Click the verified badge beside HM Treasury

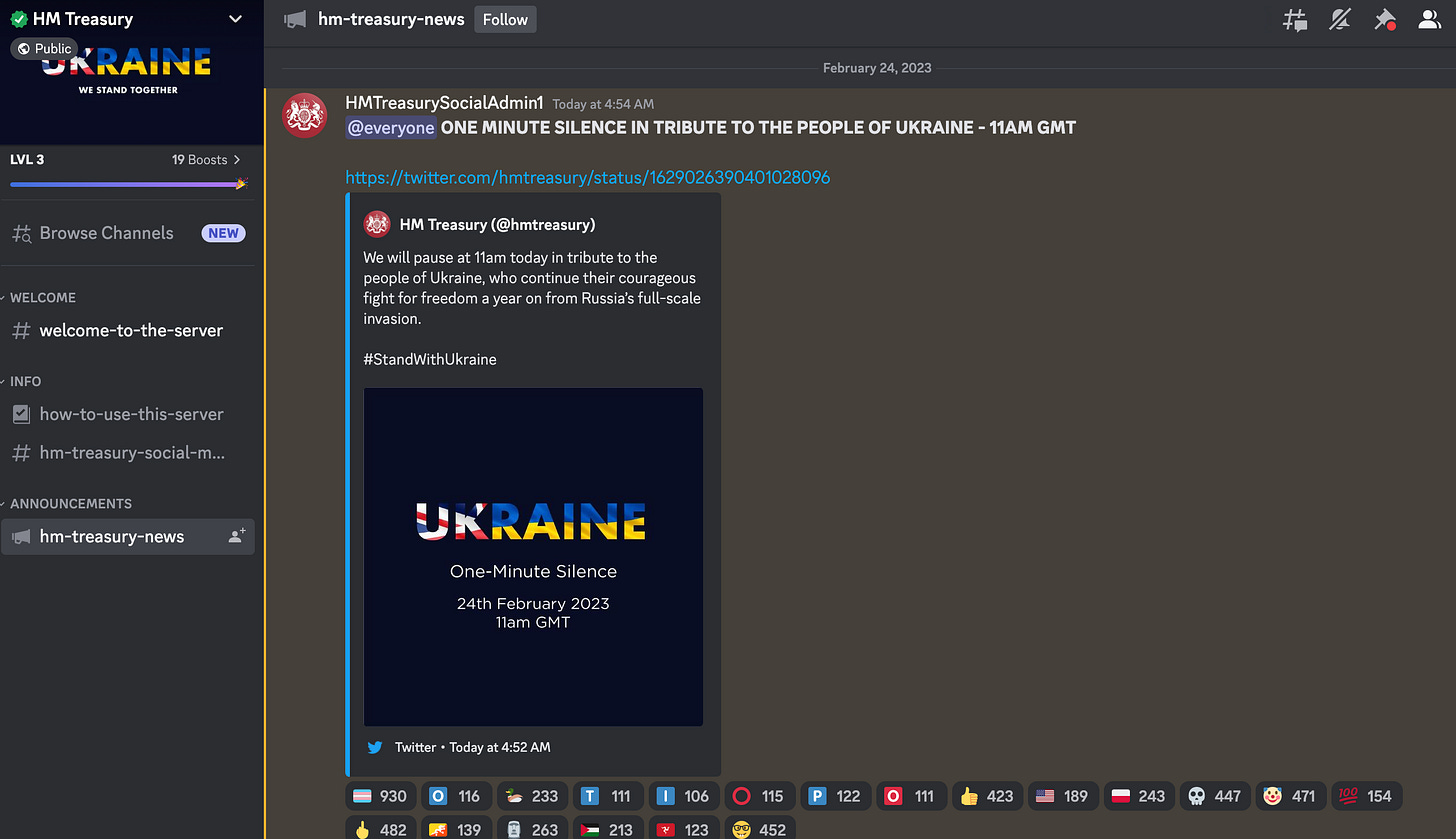pos(18,18)
